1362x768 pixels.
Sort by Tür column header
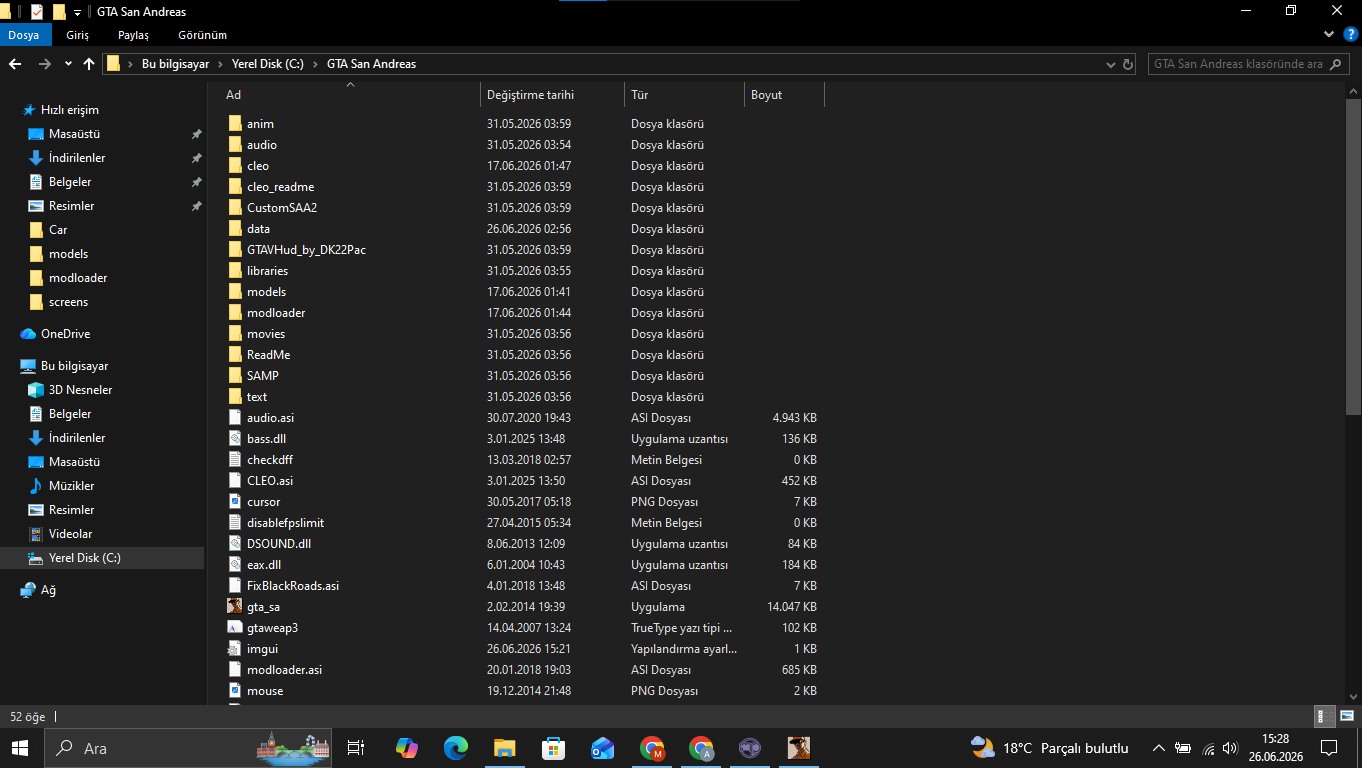684,95
